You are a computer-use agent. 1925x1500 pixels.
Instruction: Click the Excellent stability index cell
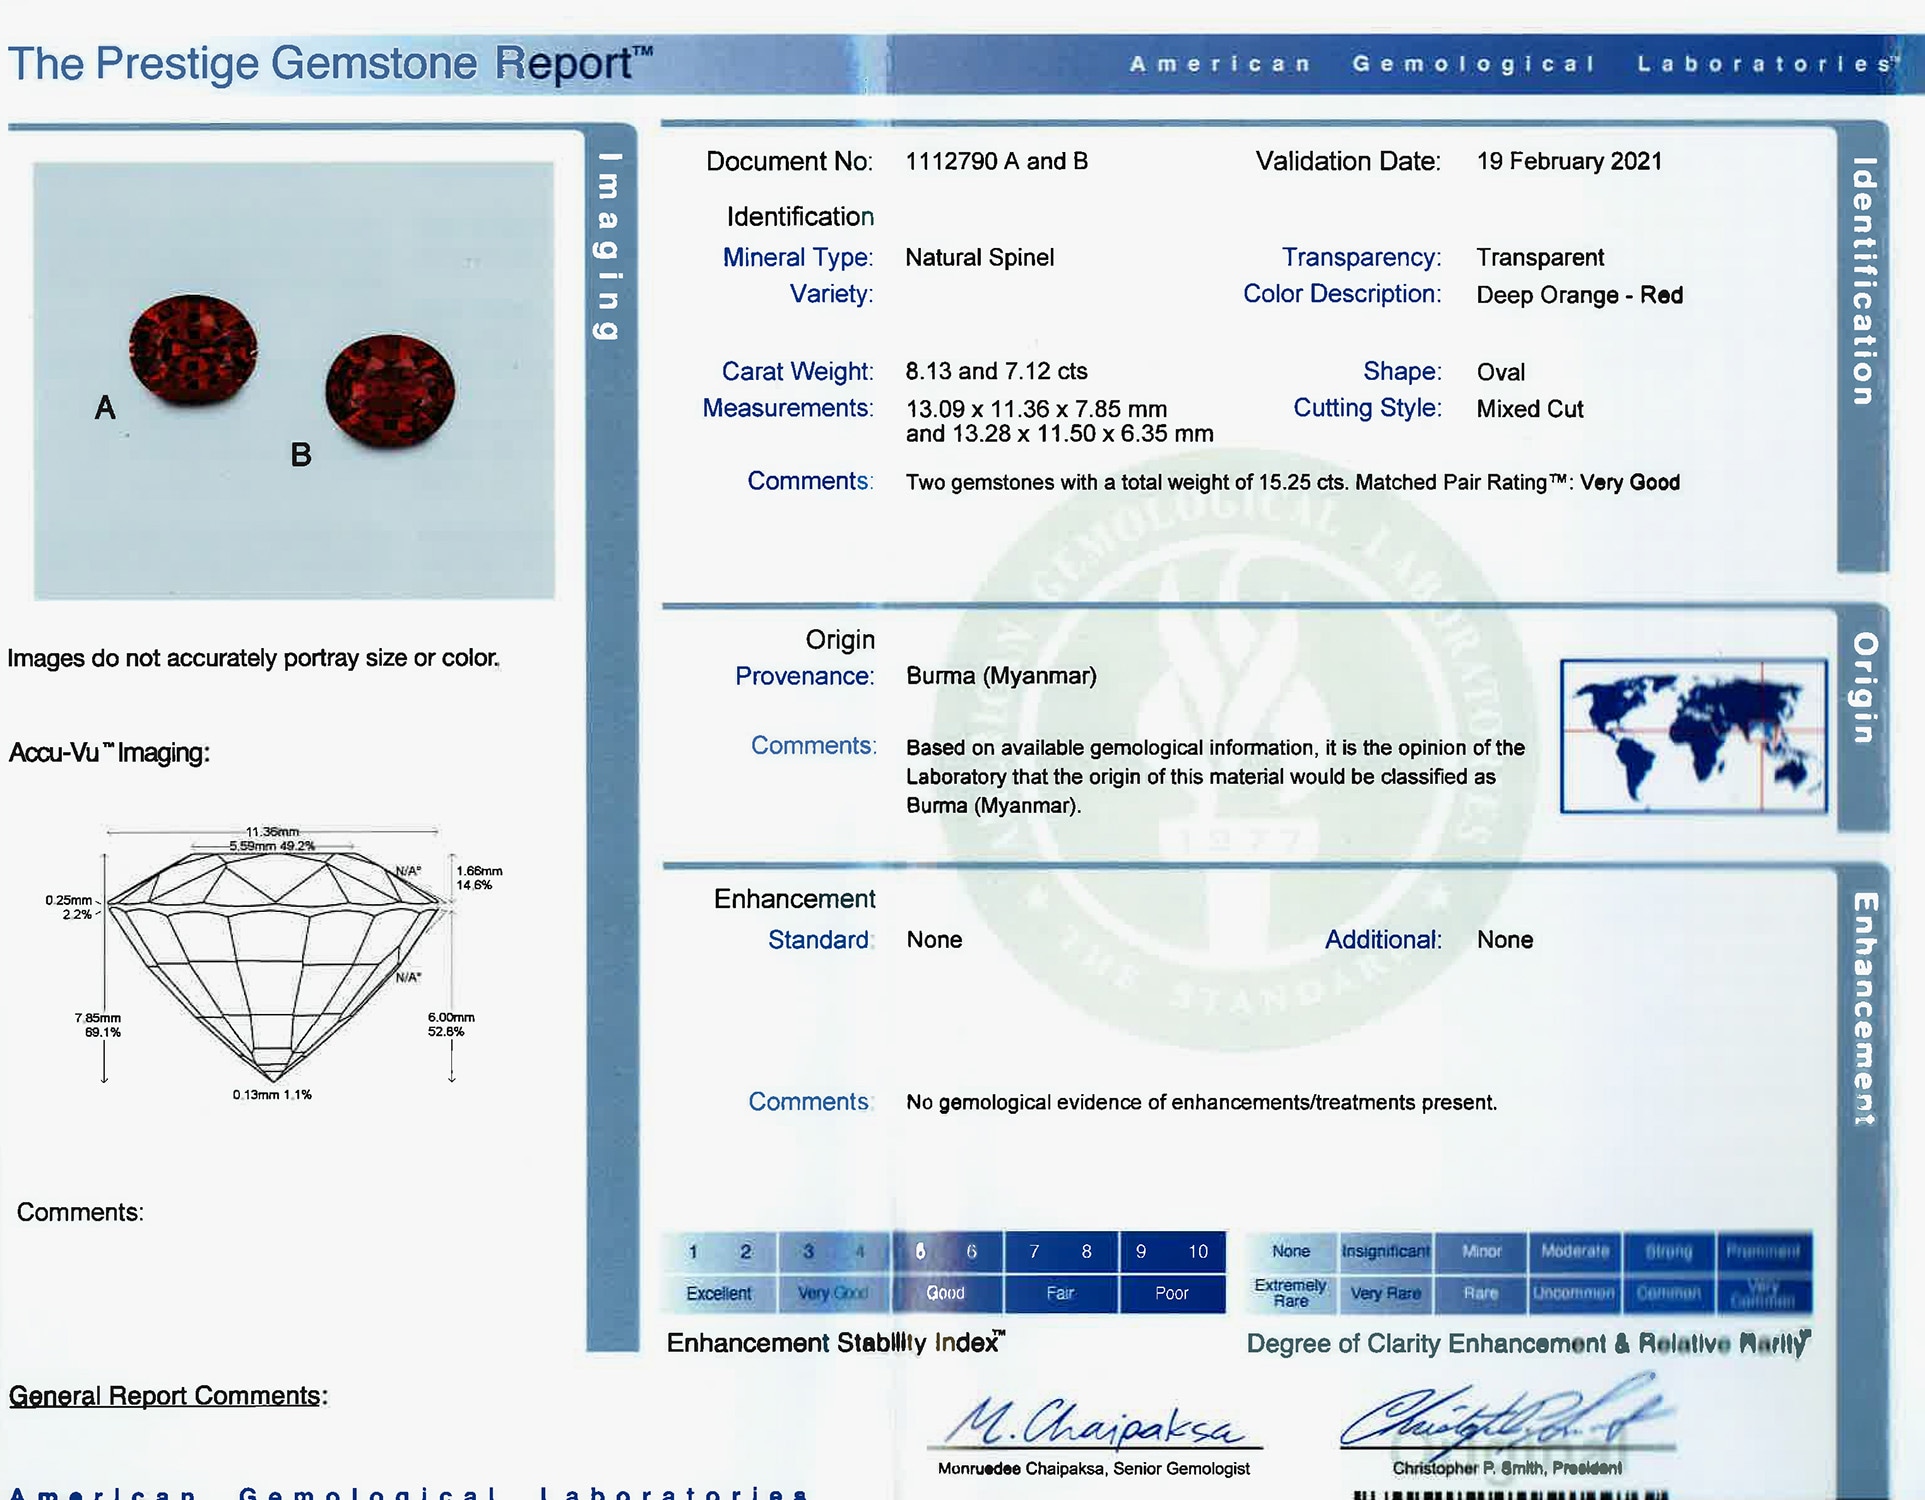click(x=718, y=1293)
